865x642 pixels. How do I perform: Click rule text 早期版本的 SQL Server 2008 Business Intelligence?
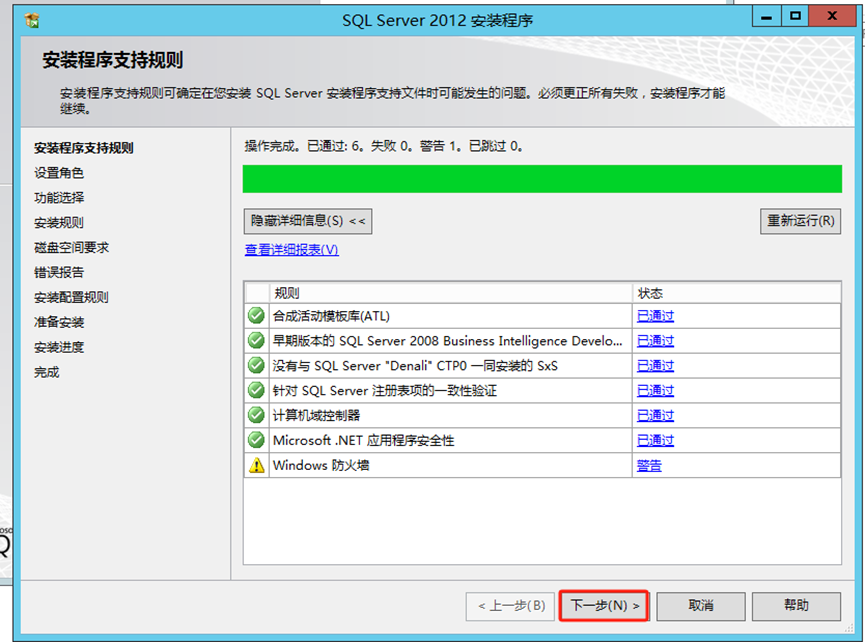click(x=447, y=341)
